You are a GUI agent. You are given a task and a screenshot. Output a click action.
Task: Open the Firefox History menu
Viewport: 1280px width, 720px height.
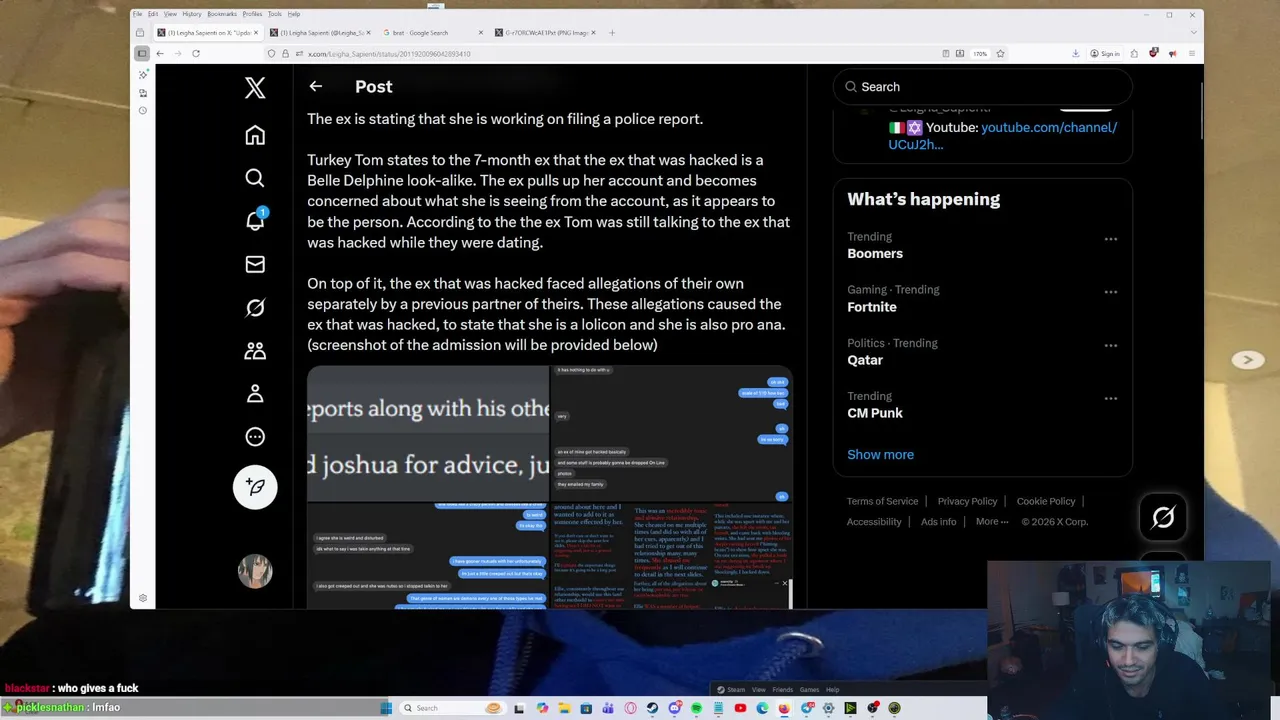192,14
